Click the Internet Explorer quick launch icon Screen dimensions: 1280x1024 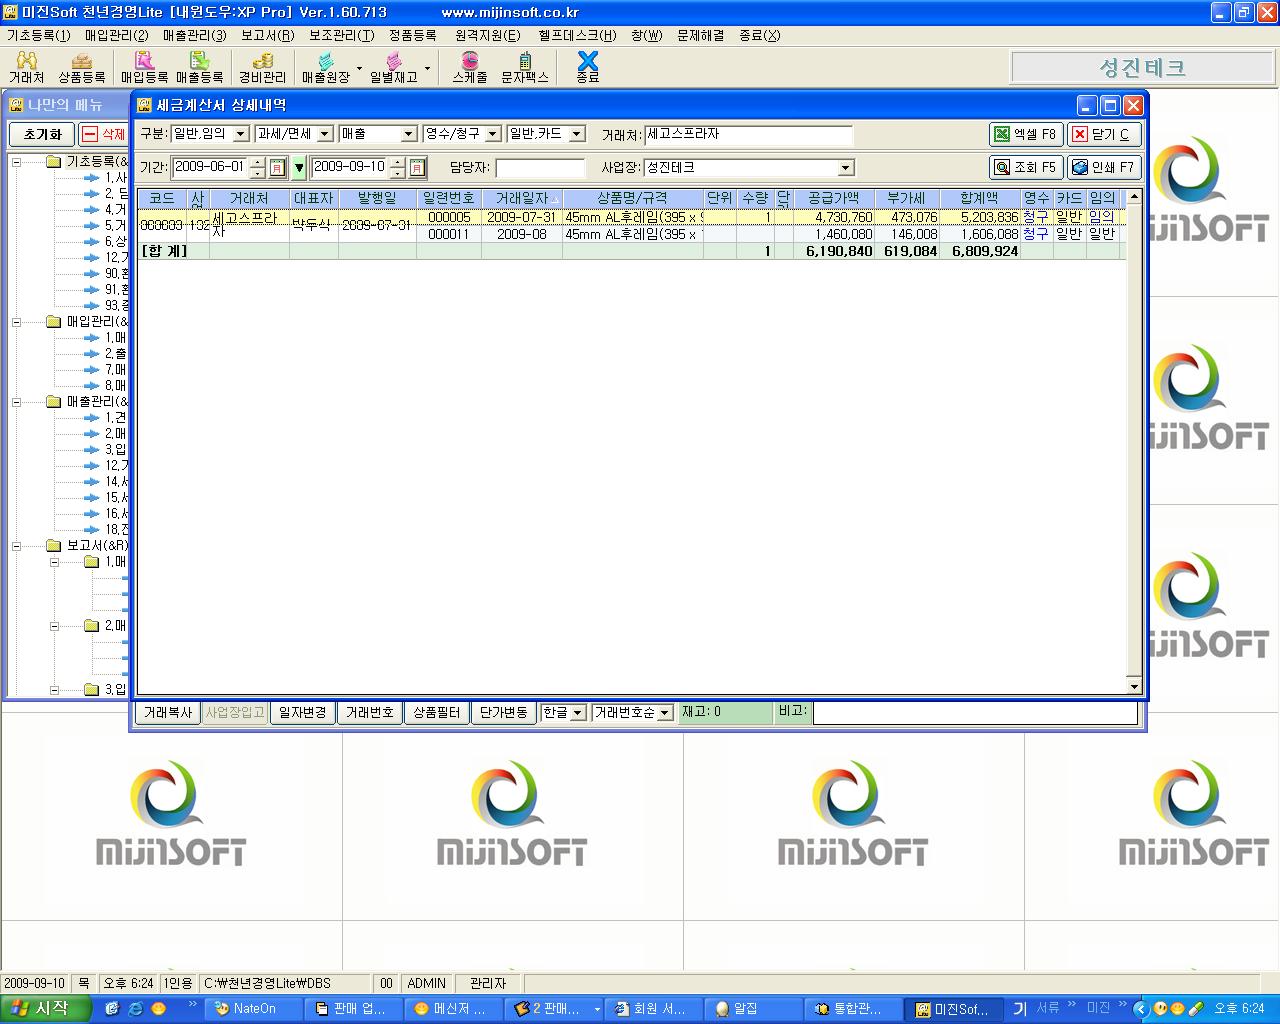[135, 1009]
